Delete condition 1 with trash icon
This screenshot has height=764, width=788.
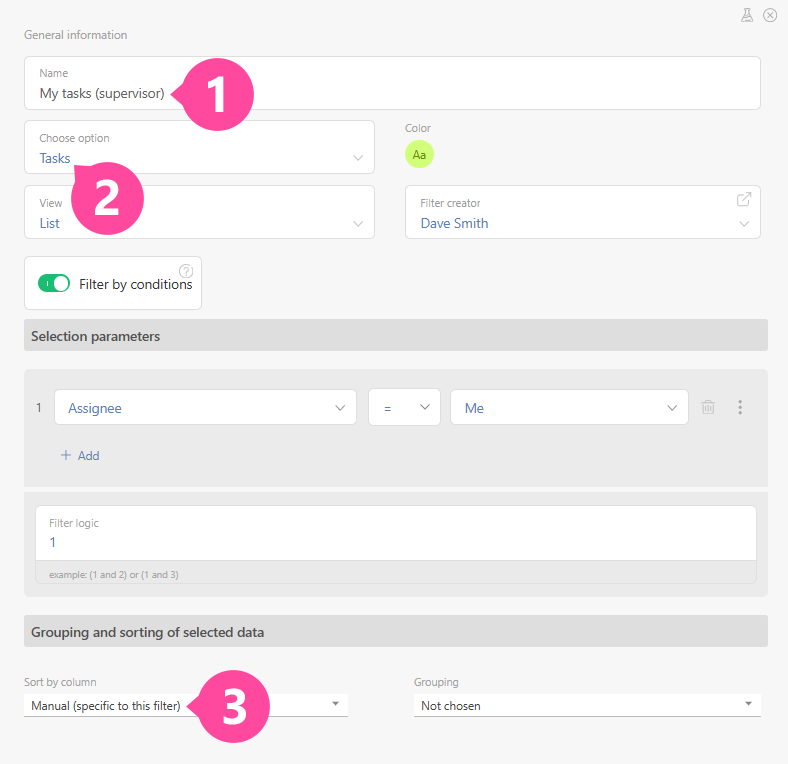708,407
